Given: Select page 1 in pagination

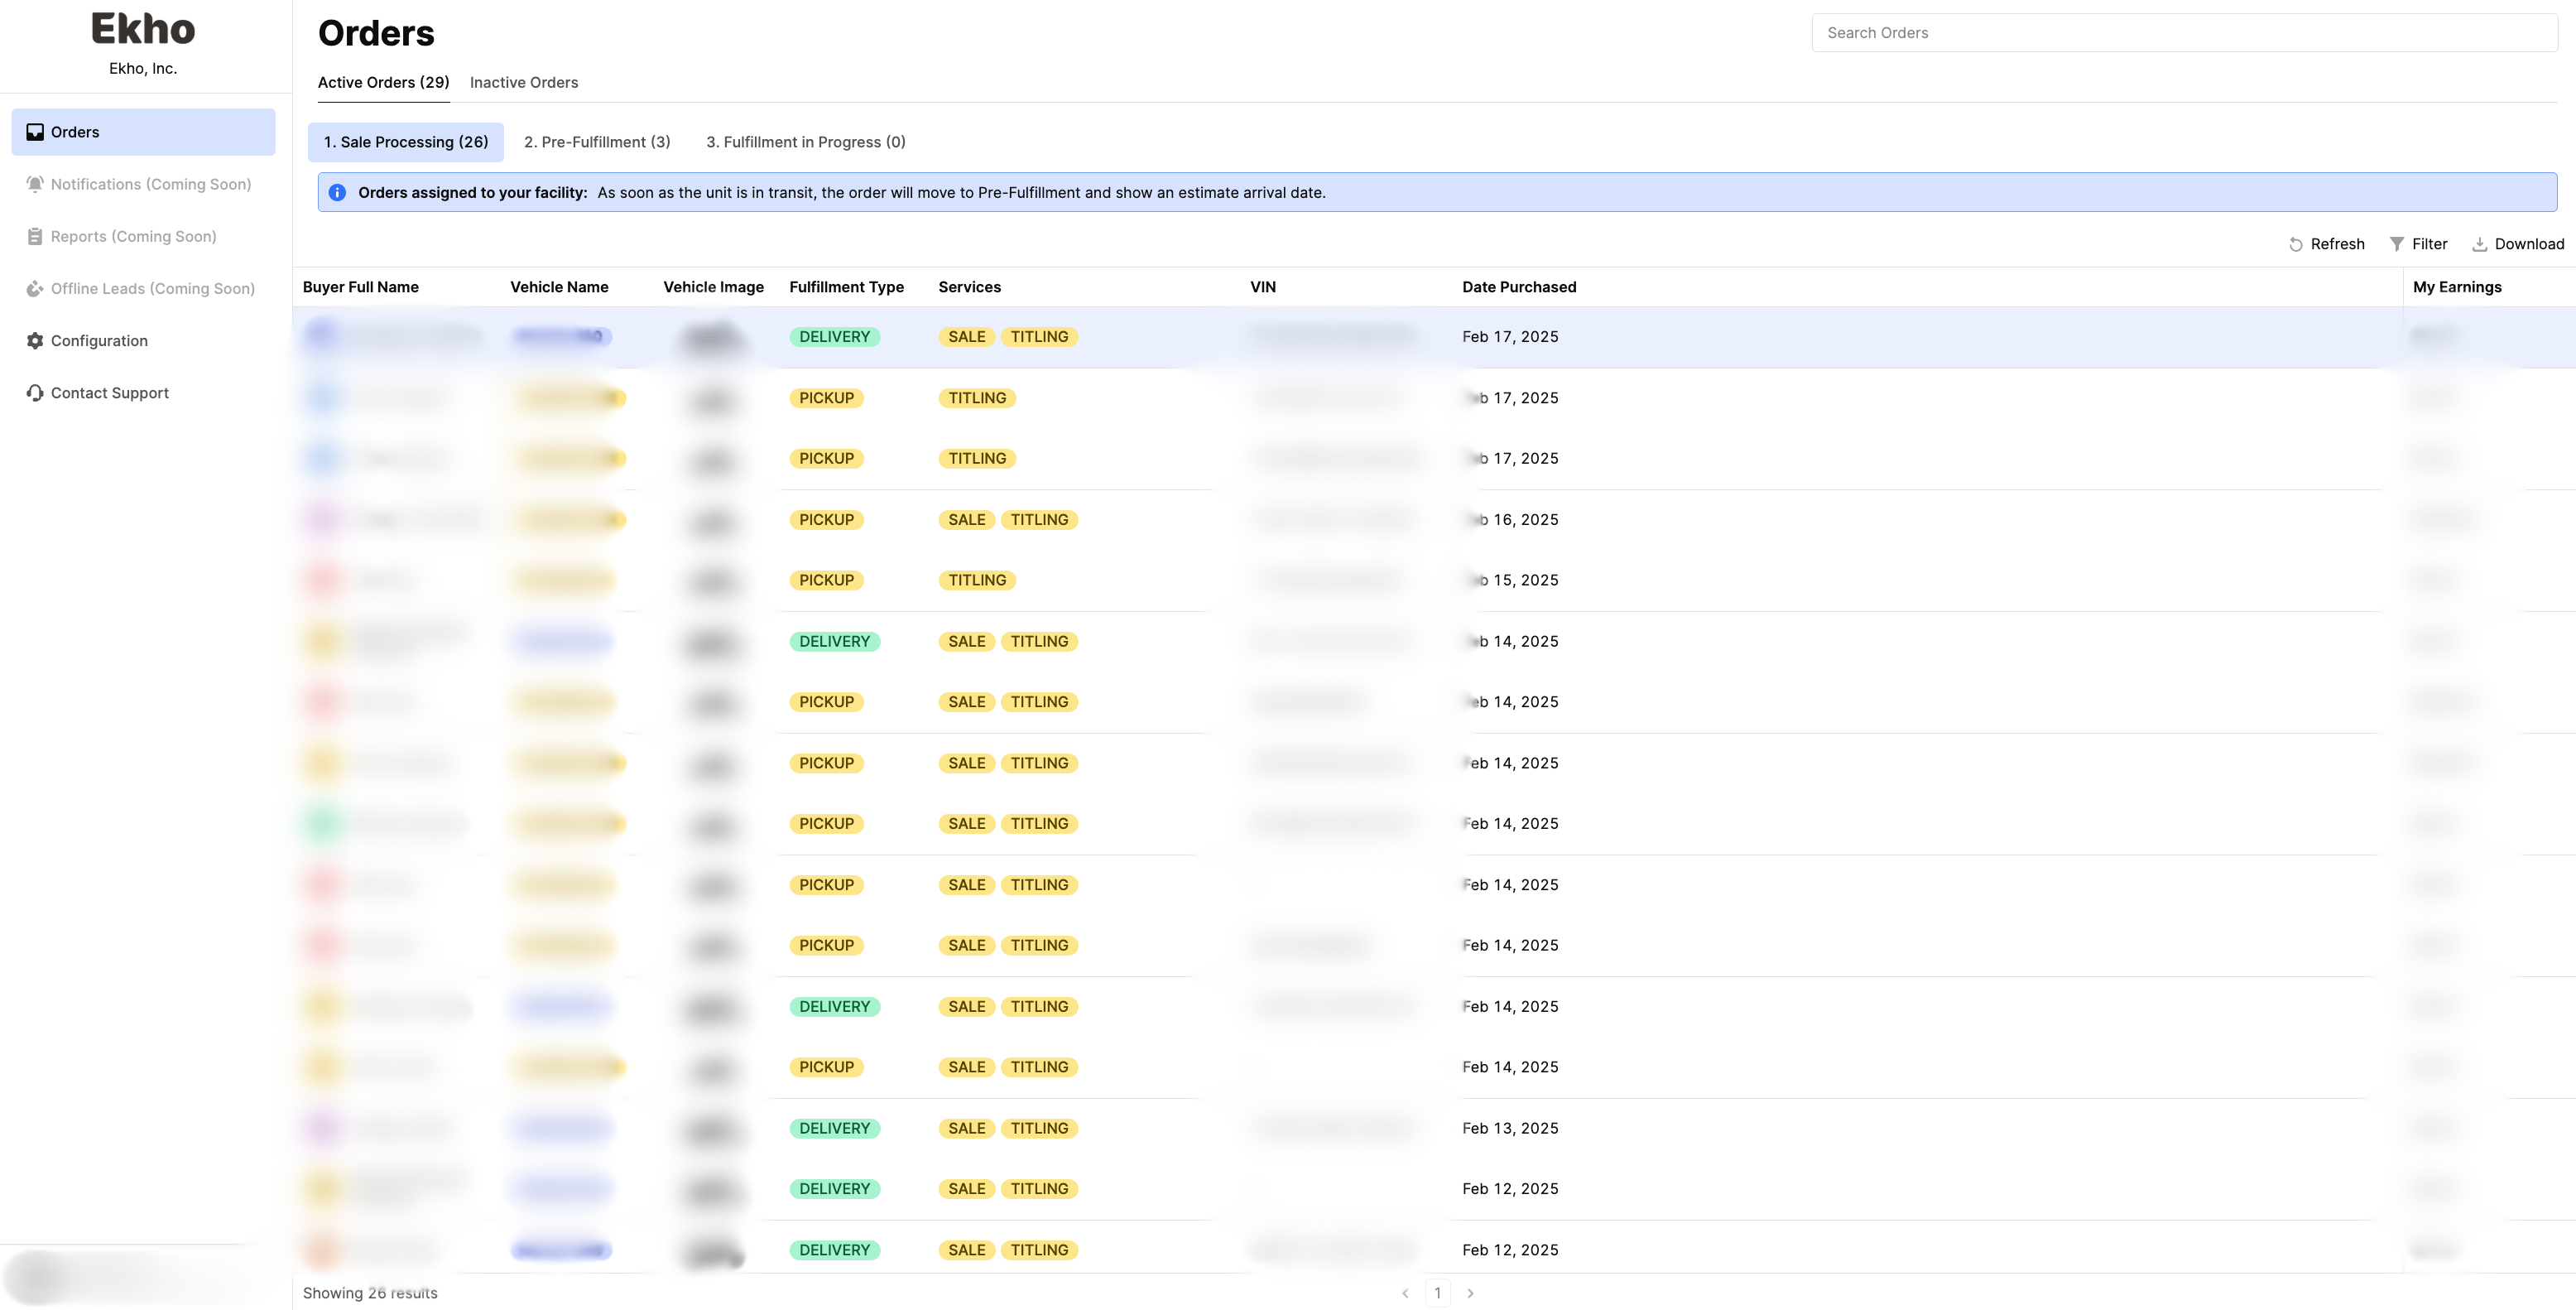Looking at the screenshot, I should 1437,1293.
